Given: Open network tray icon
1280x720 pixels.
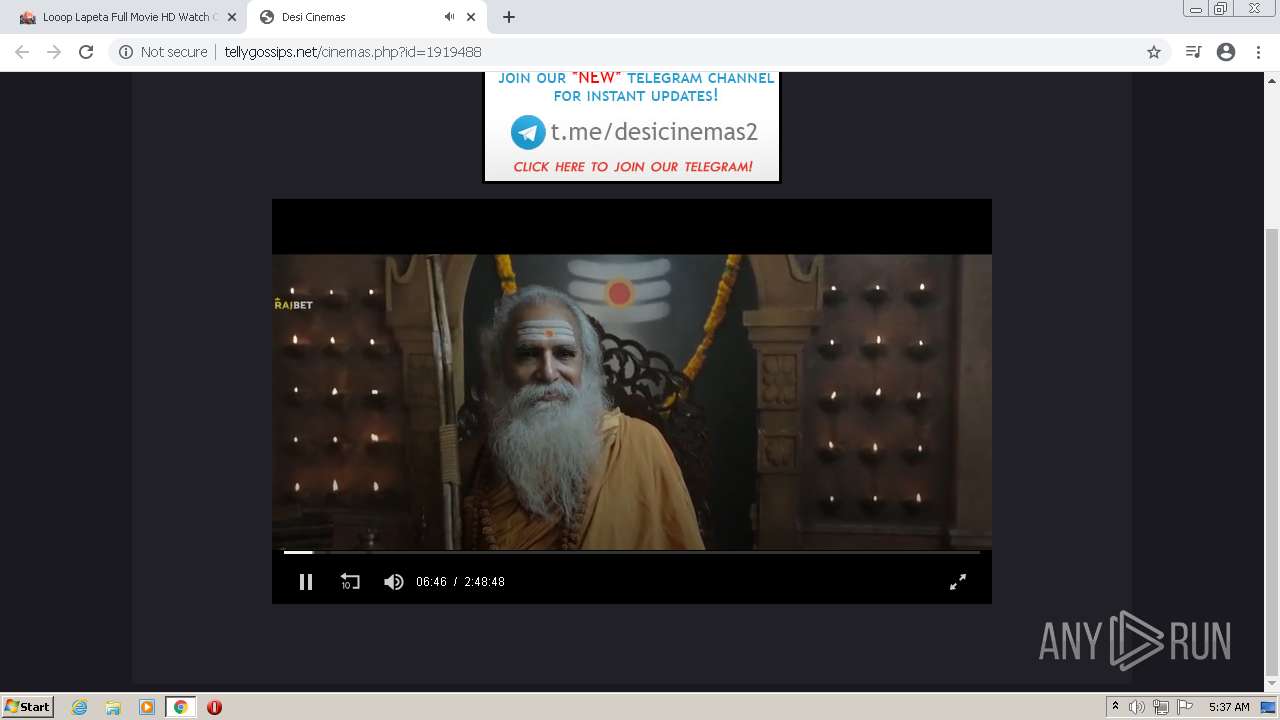Looking at the screenshot, I should point(1161,707).
